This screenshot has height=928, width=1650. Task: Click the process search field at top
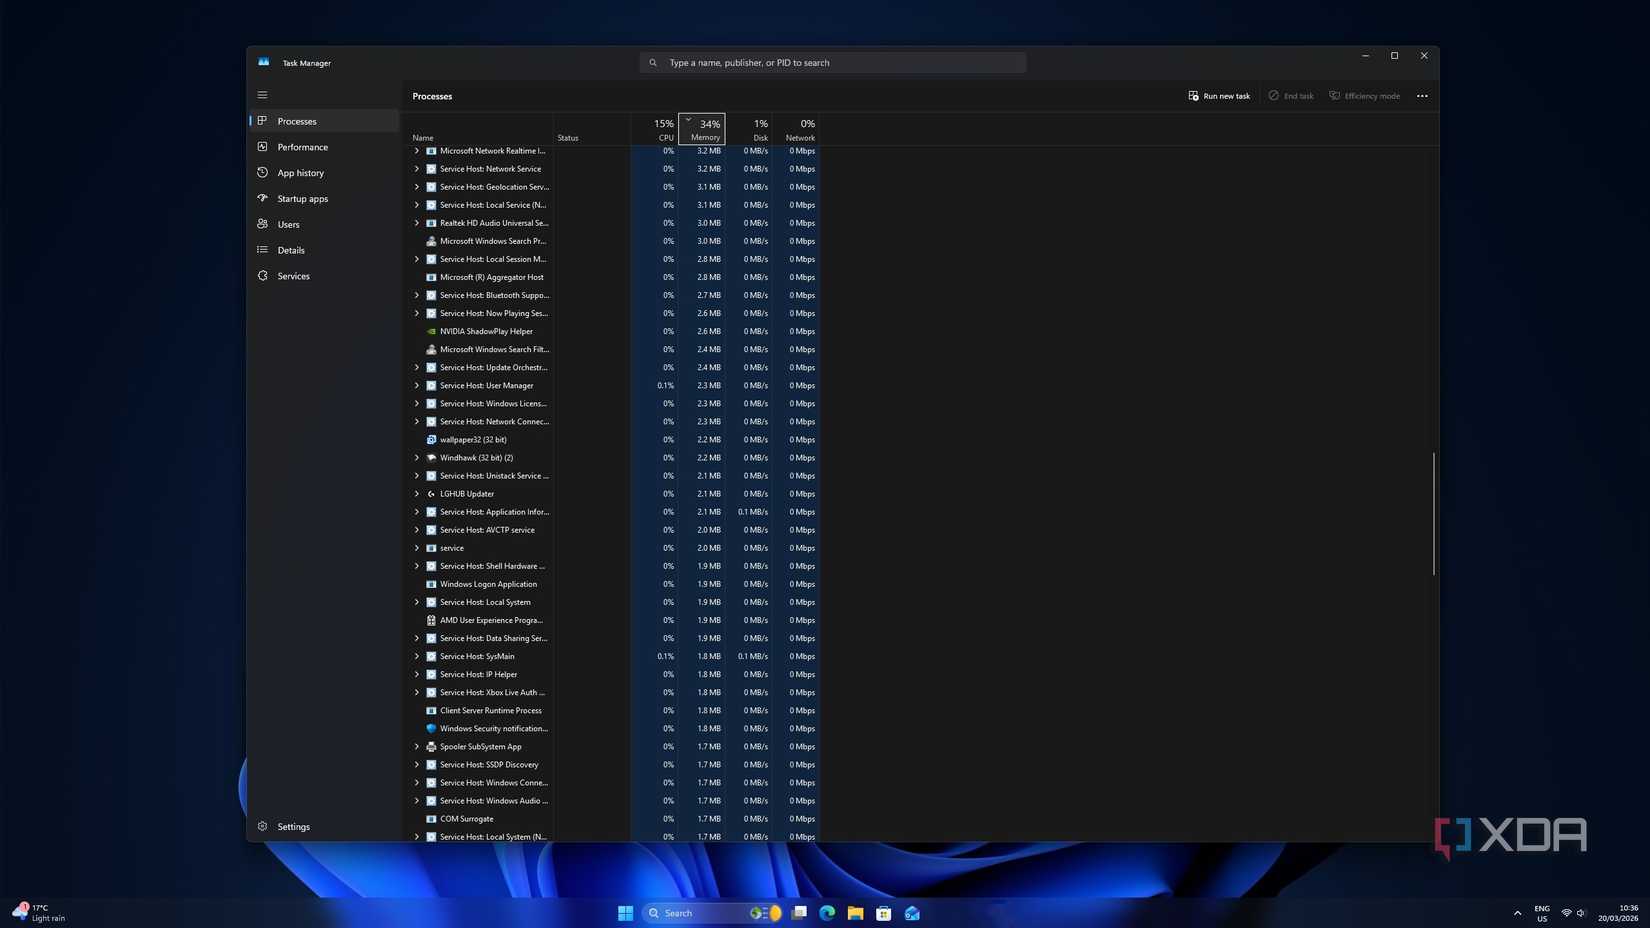point(832,62)
